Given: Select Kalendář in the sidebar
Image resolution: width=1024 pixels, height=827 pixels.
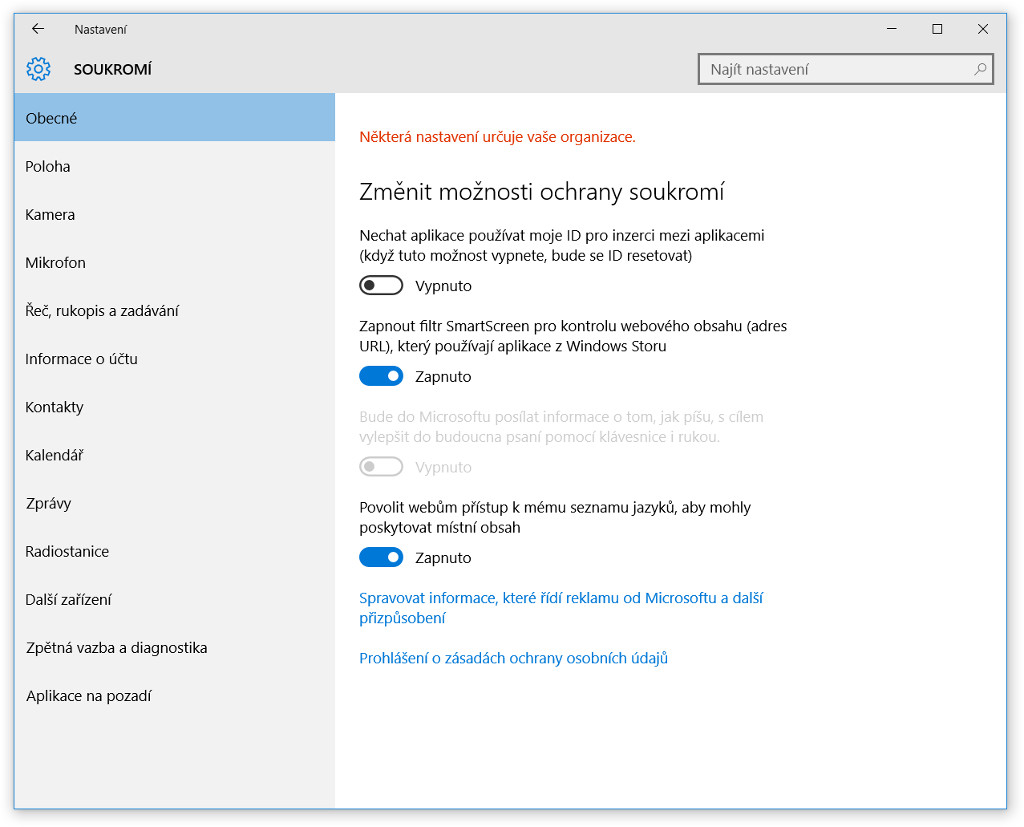Looking at the screenshot, I should pyautogui.click(x=55, y=455).
